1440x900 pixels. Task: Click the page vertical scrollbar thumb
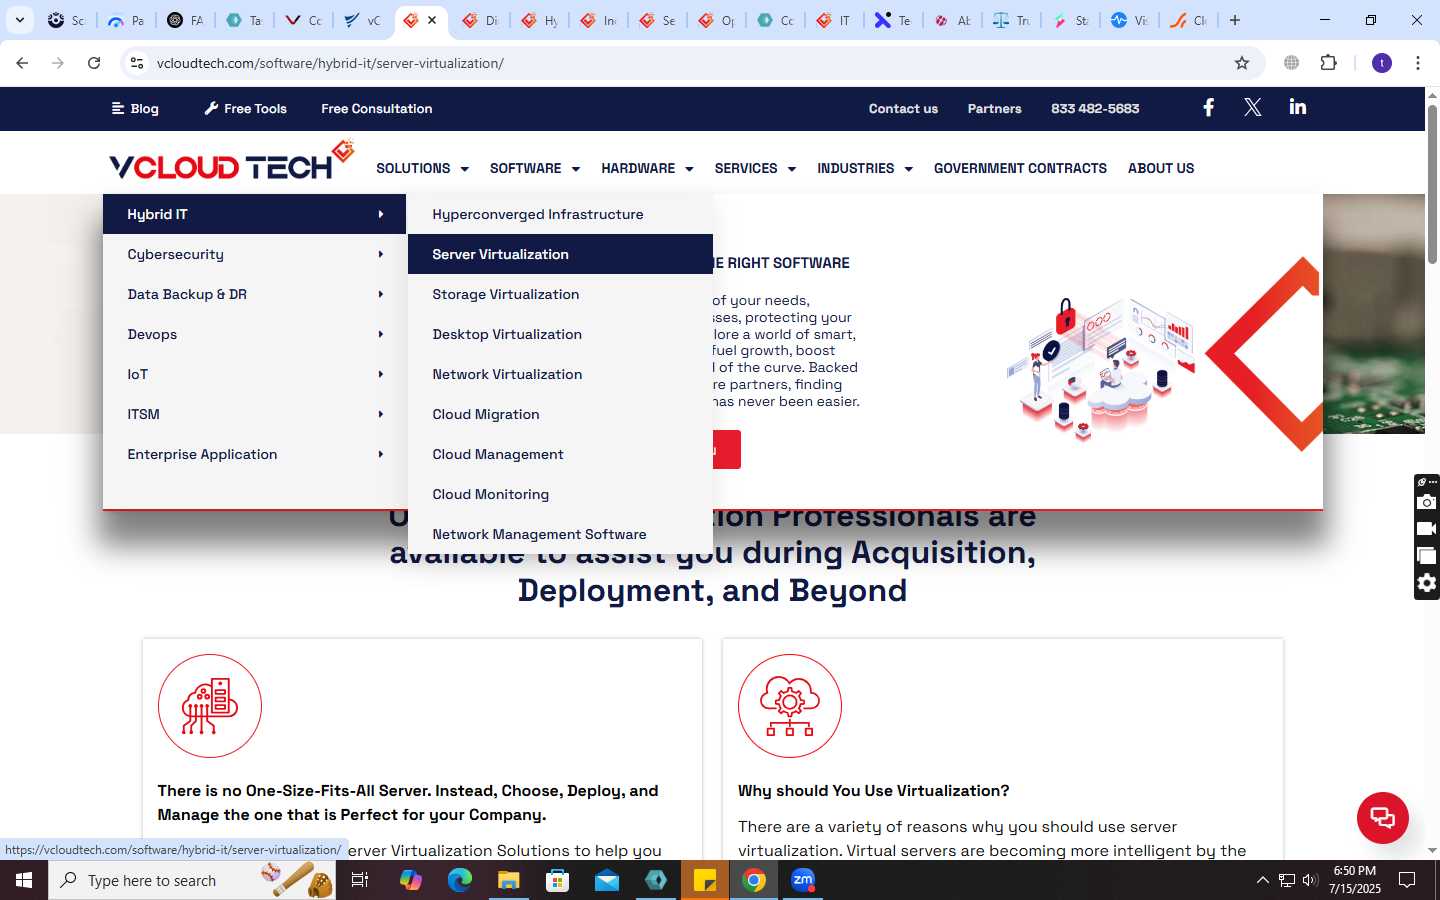coord(1432,185)
